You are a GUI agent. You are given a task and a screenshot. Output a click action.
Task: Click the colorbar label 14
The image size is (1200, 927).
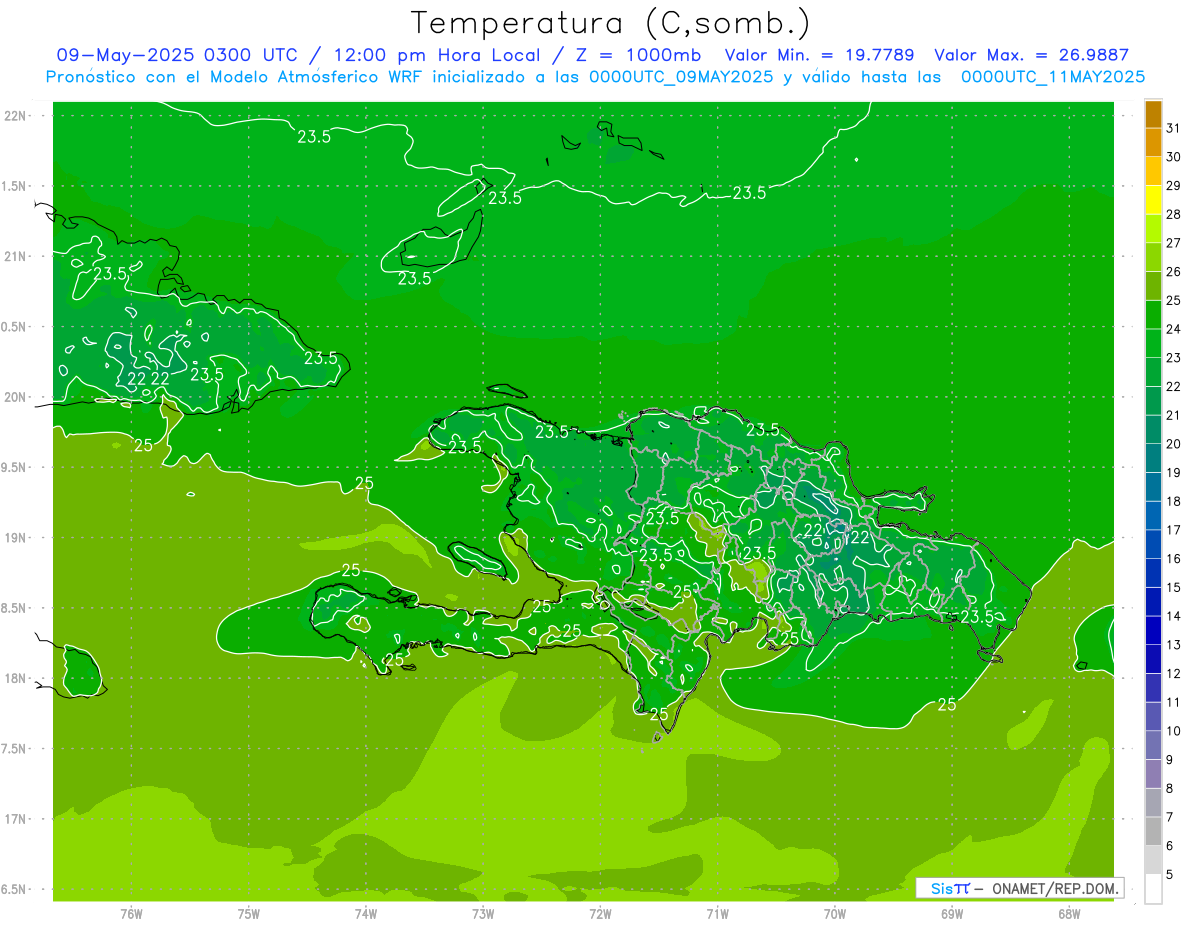(x=1173, y=616)
